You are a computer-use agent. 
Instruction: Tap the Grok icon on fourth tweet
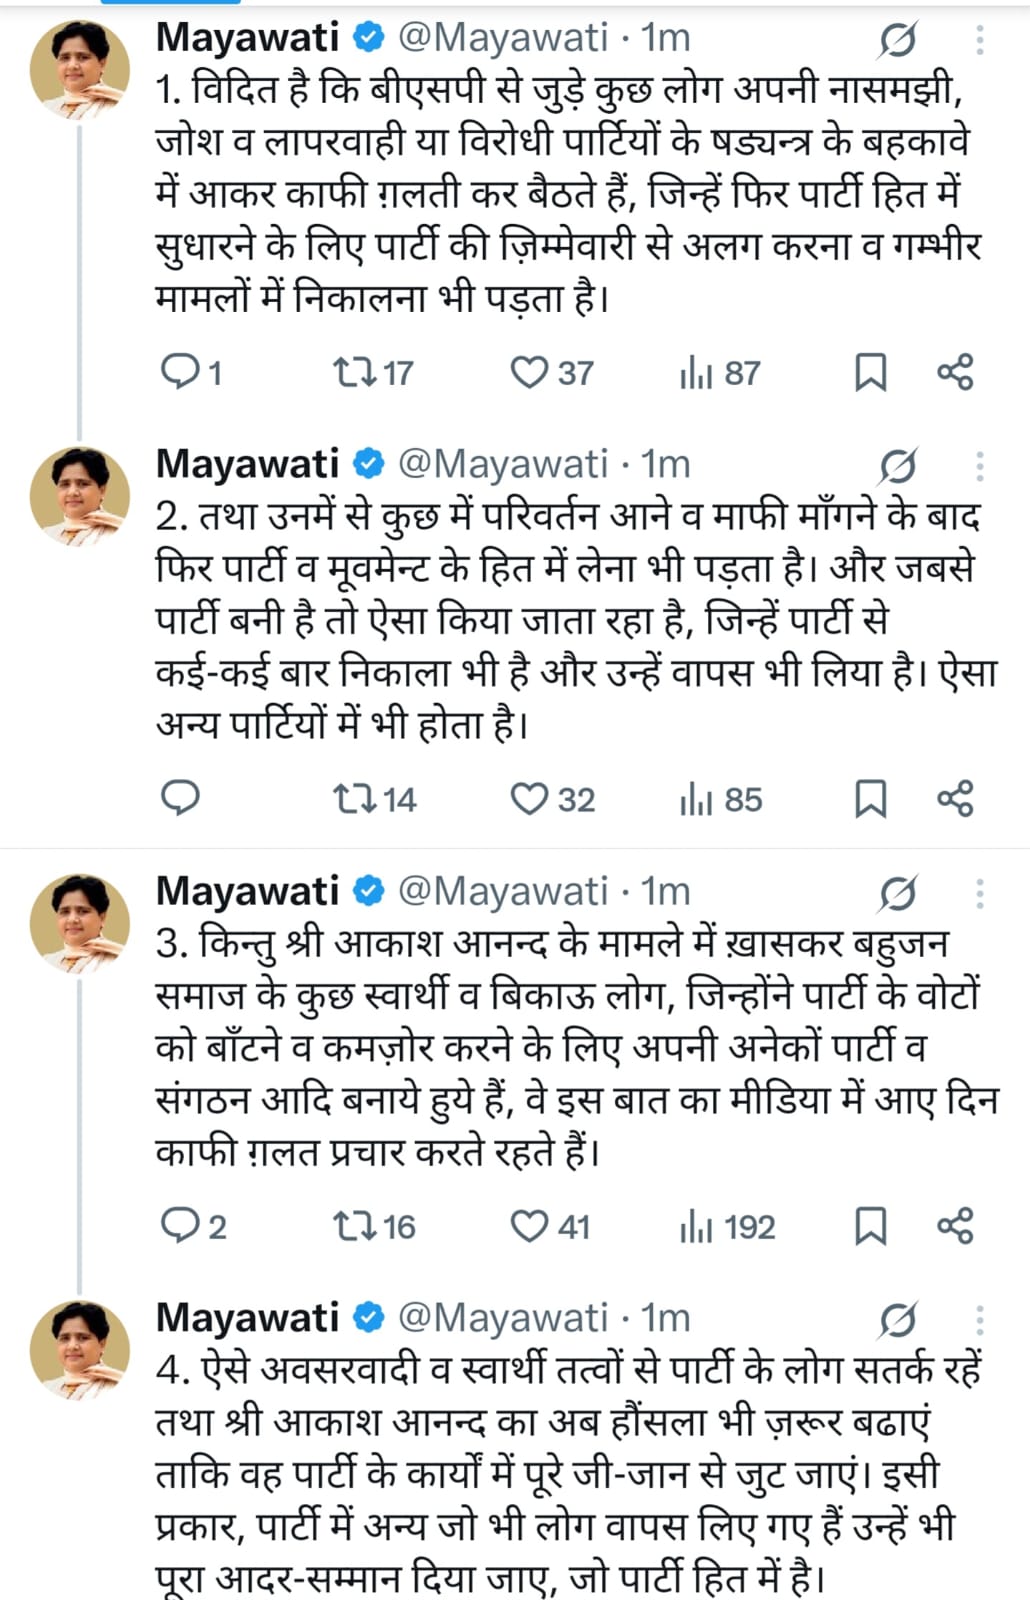(x=898, y=1320)
